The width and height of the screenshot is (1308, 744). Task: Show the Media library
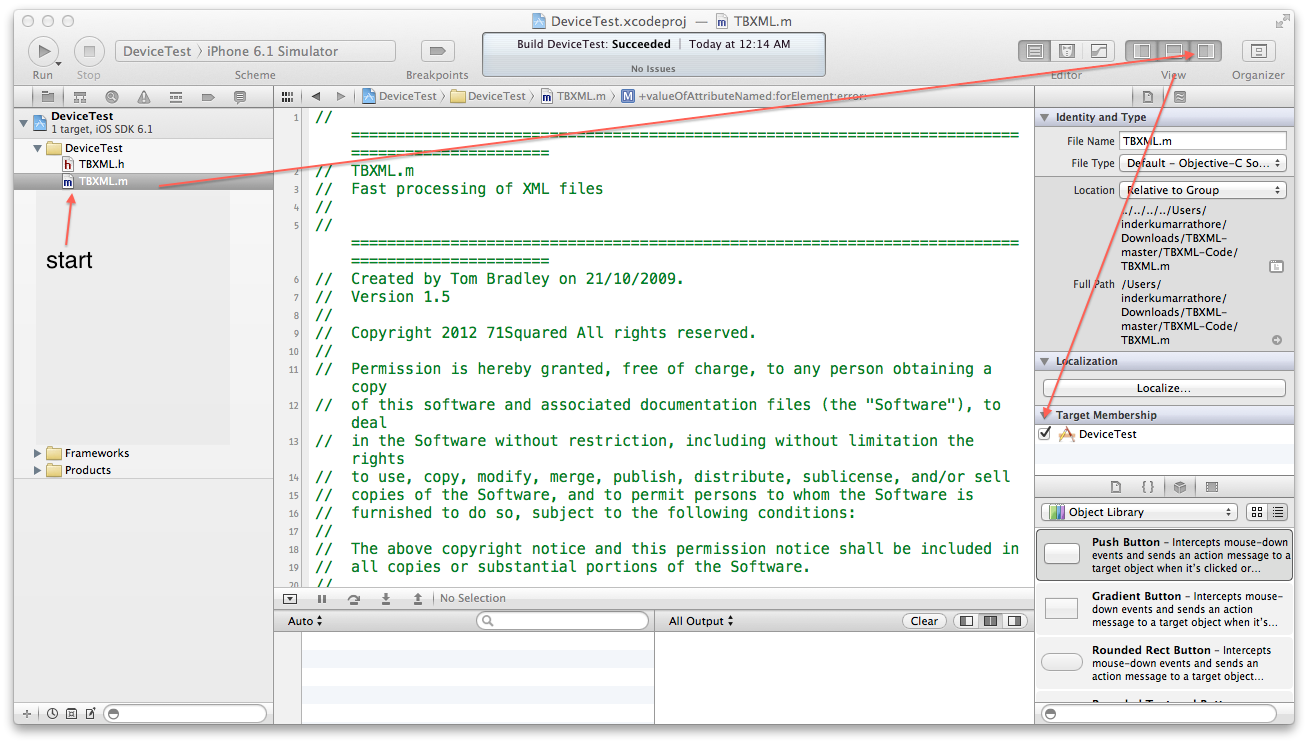point(1212,487)
